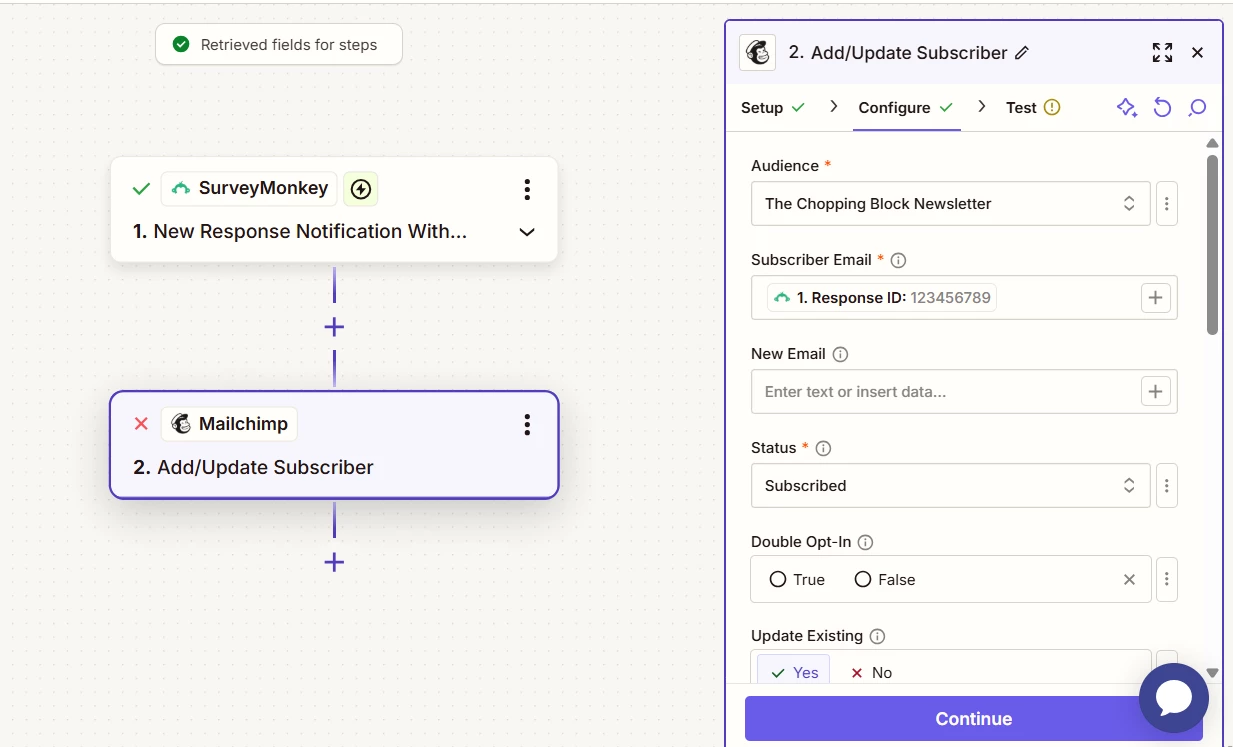The width and height of the screenshot is (1233, 747).
Task: Click the scrollbar up arrow in panel
Action: point(1212,143)
